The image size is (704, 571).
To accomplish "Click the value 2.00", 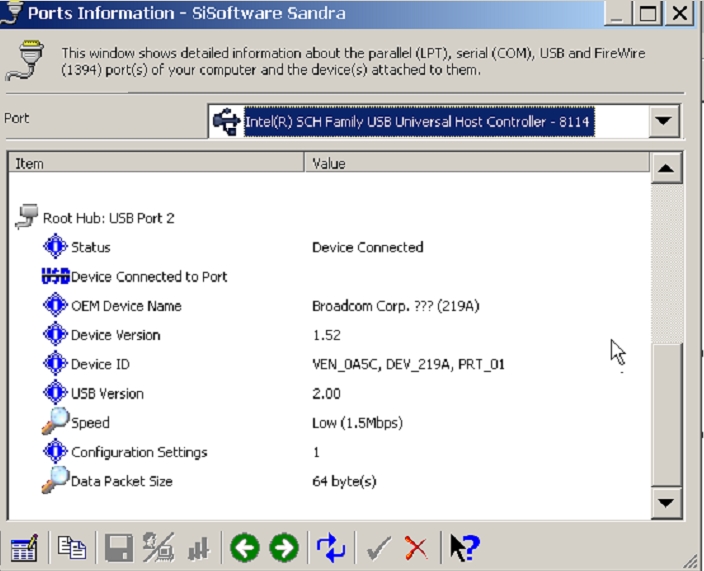I will coord(326,394).
